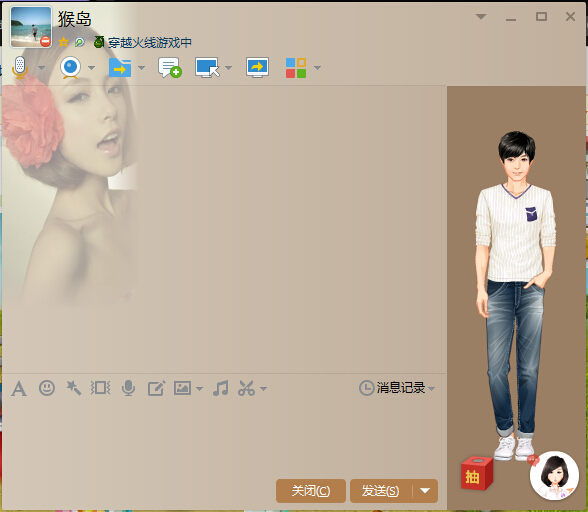This screenshot has width=588, height=512.
Task: Click the 发送(S) send button
Action: (381, 491)
